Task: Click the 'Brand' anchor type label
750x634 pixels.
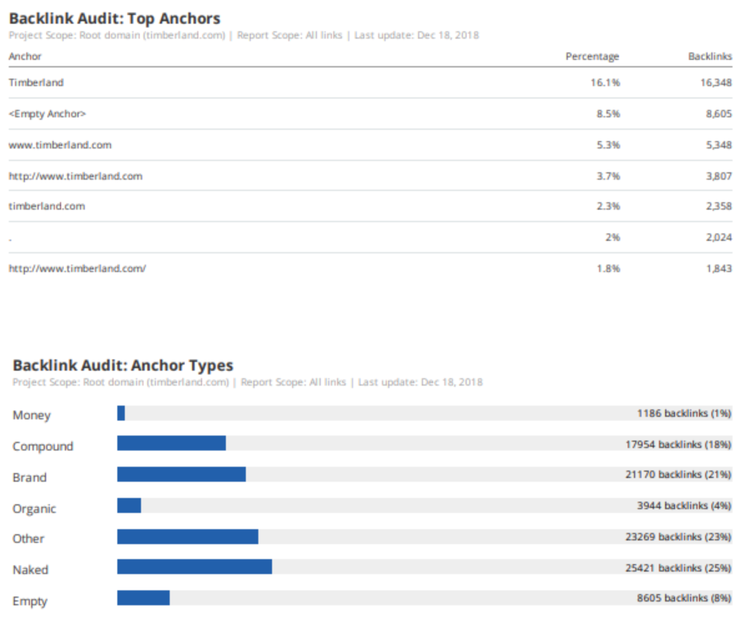Action: (x=30, y=477)
